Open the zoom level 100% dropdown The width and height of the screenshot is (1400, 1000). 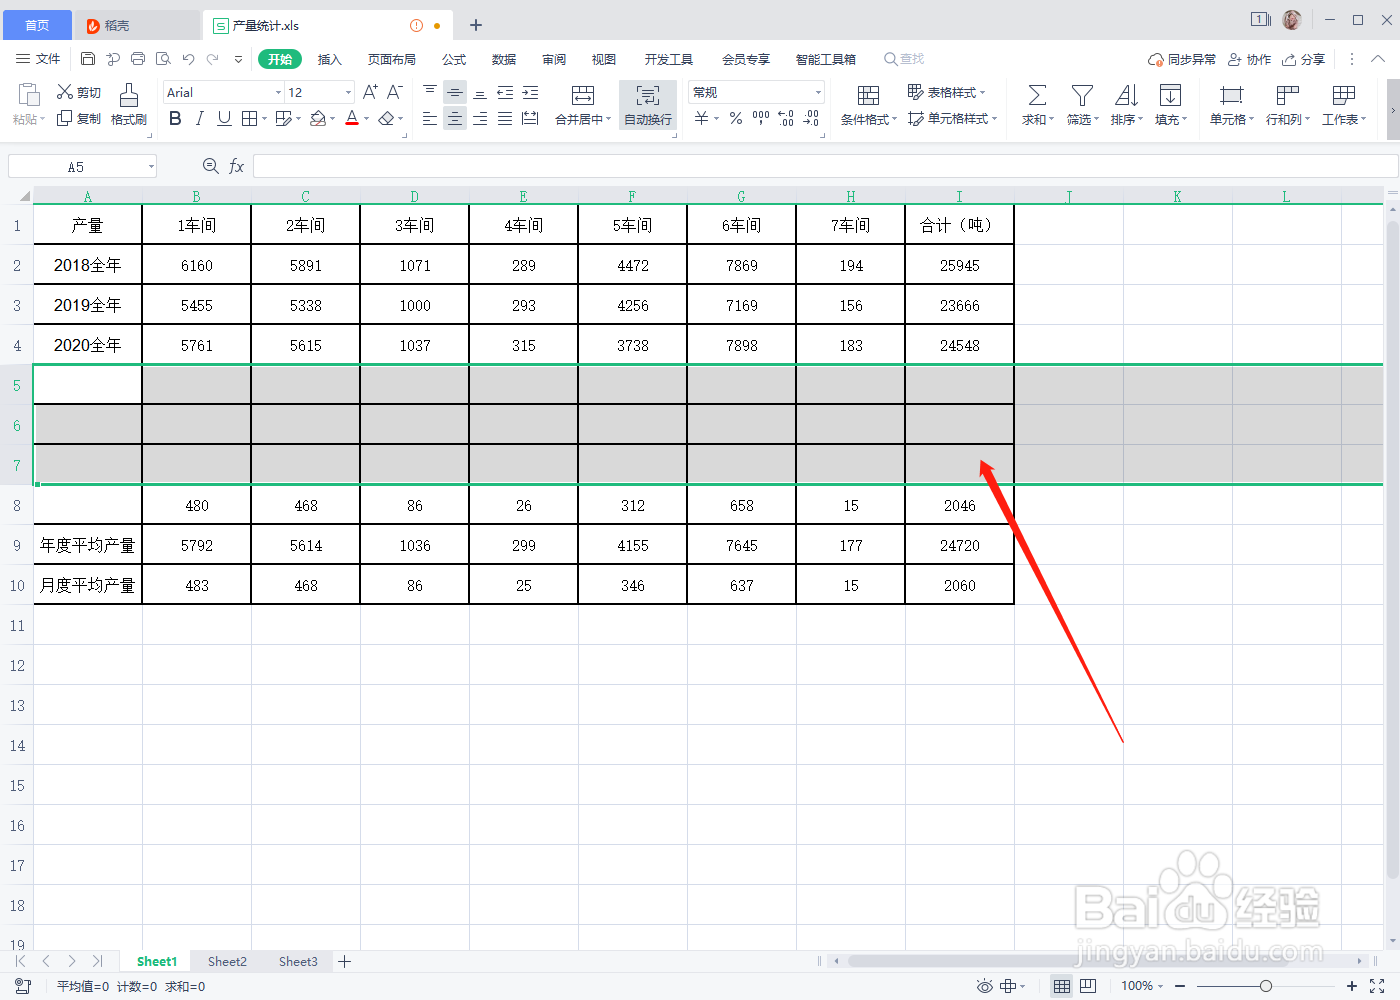pos(1142,986)
